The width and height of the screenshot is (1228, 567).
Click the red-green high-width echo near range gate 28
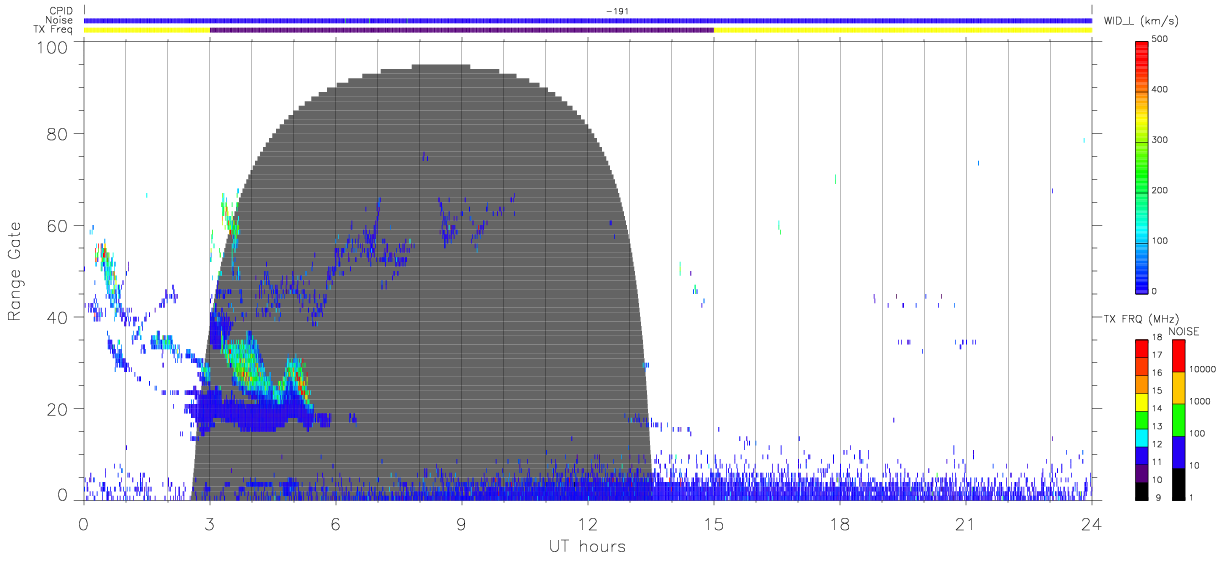tap(248, 366)
